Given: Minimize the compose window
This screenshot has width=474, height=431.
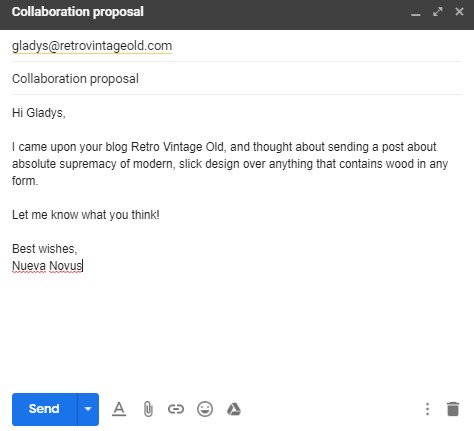Looking at the screenshot, I should pos(416,14).
